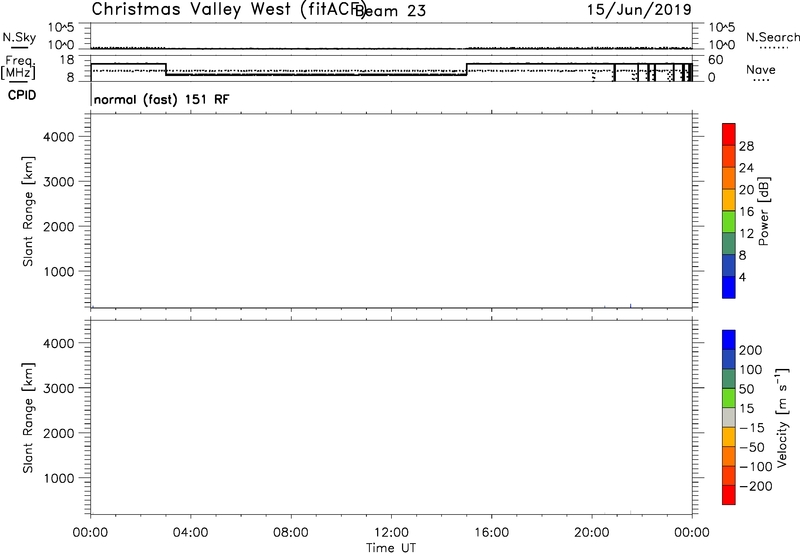
Task: Click the '18' frequency axis tick
Action: pos(67,60)
